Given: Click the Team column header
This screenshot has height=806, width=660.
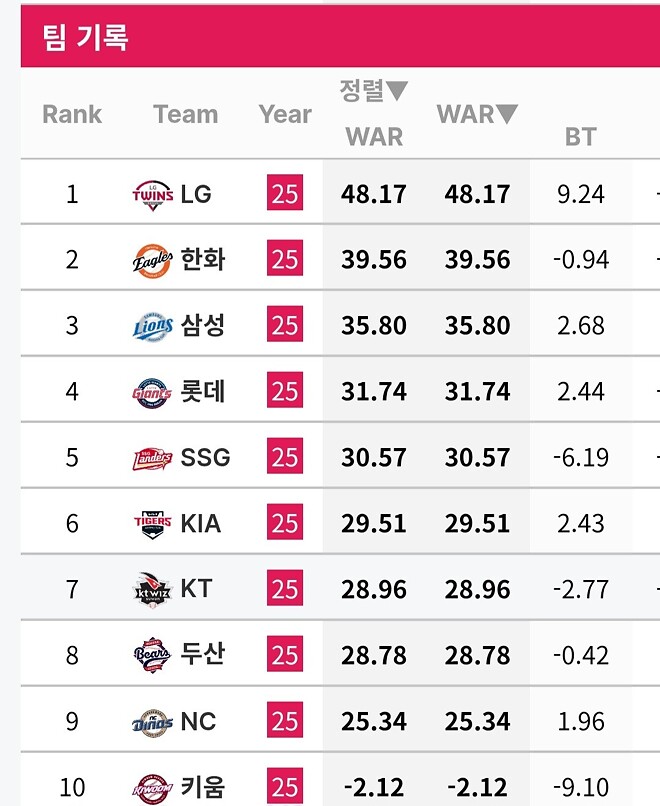Looking at the screenshot, I should coord(186,114).
